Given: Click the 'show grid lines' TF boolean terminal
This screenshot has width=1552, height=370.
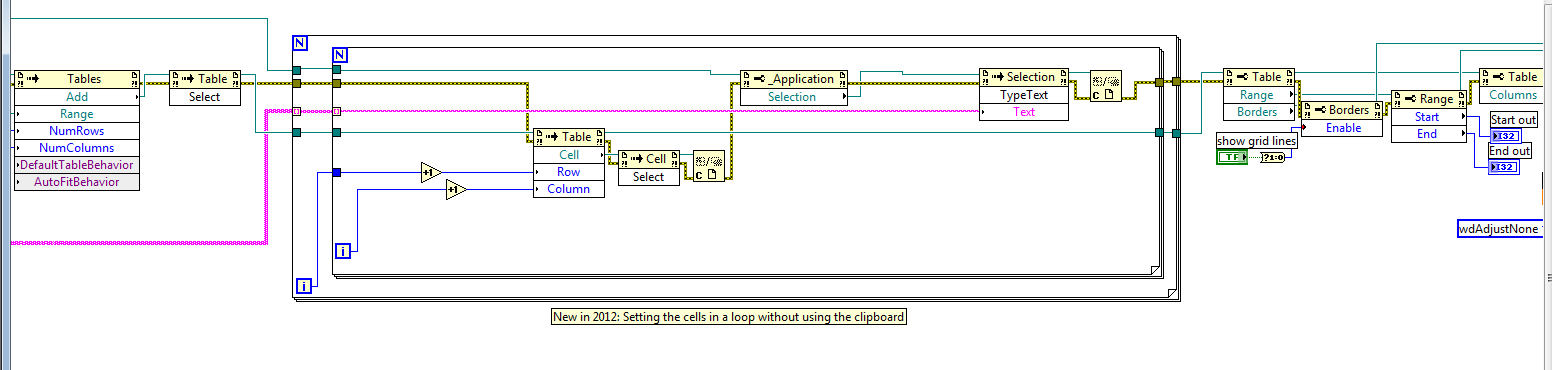Looking at the screenshot, I should [1232, 157].
